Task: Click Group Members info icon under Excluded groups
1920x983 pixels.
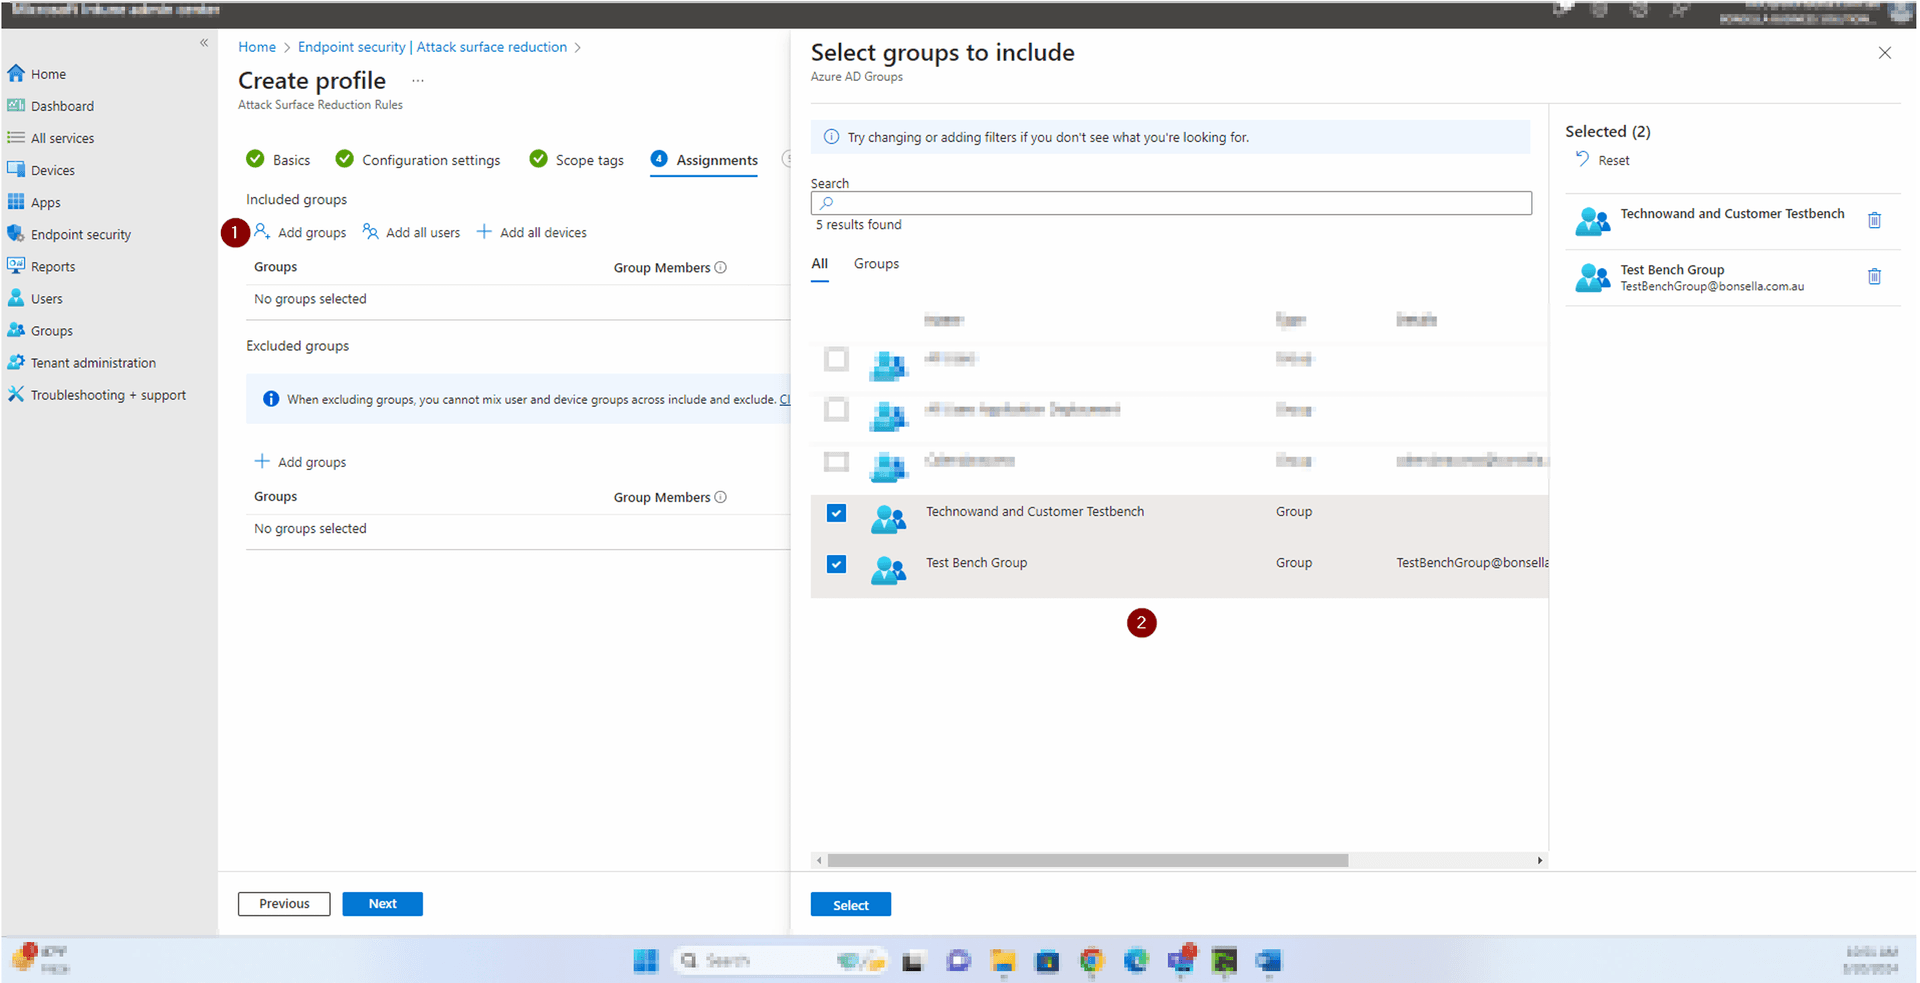Action: [721, 497]
